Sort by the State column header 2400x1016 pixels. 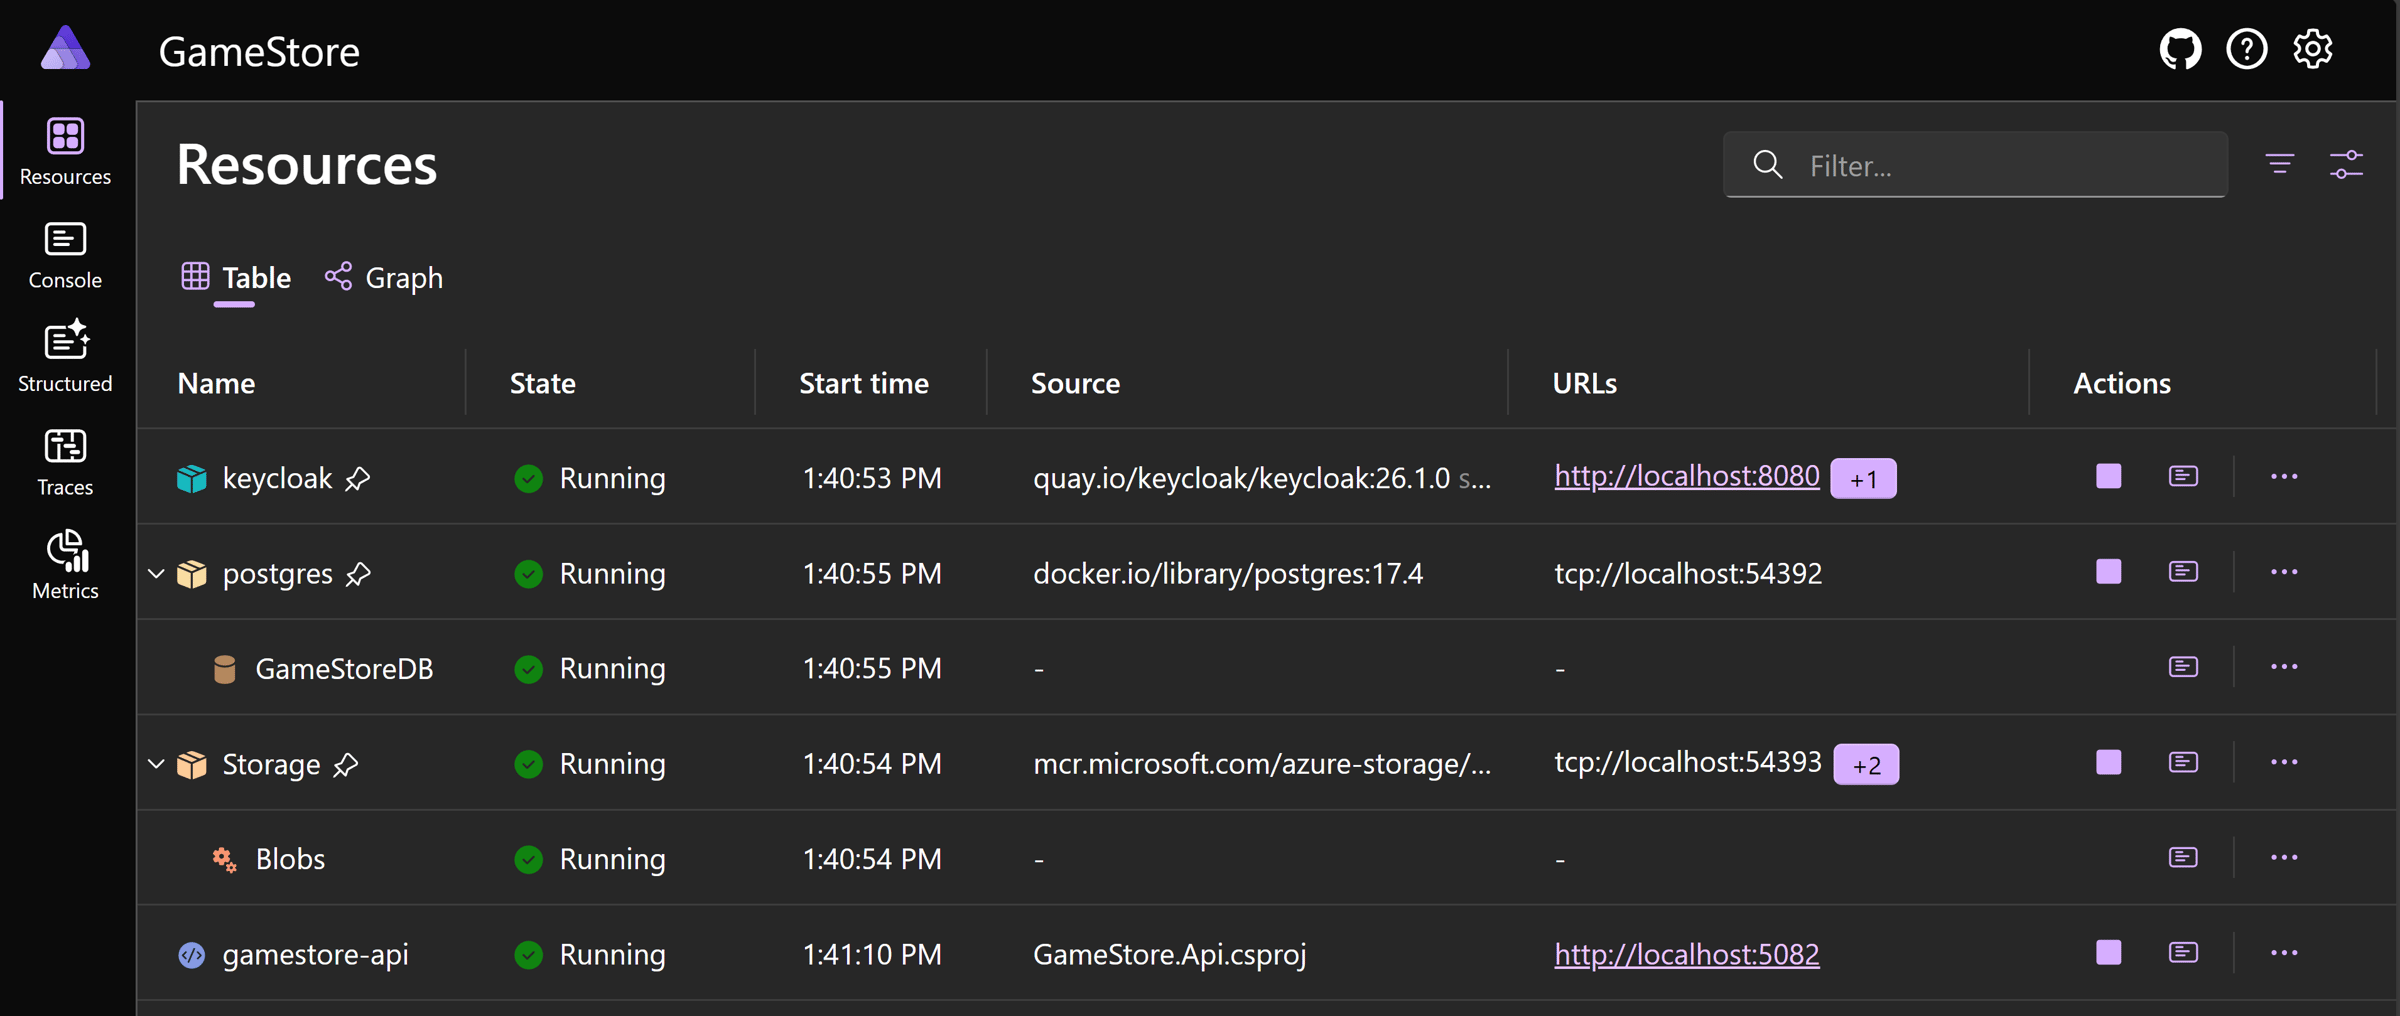pyautogui.click(x=542, y=383)
